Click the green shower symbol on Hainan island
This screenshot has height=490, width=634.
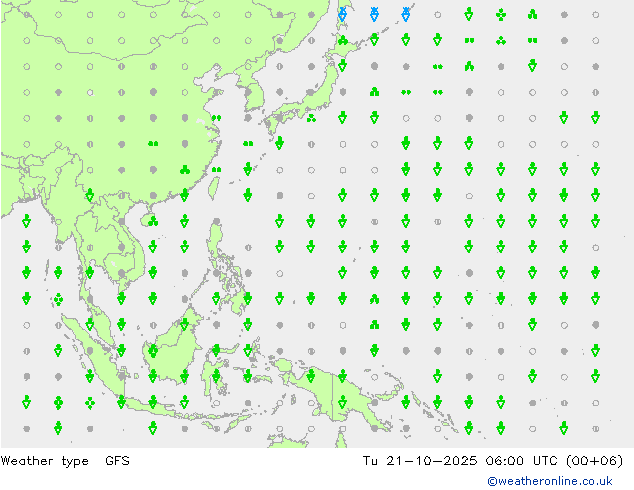tap(153, 221)
